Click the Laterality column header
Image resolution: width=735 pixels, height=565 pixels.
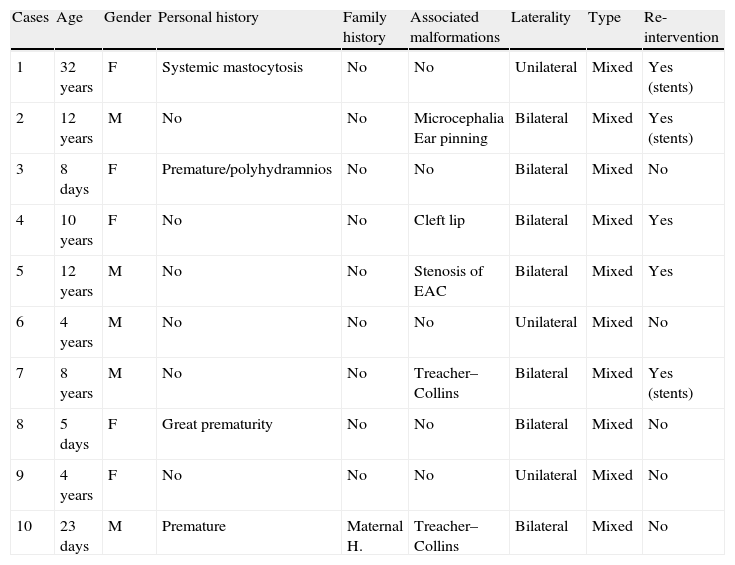click(540, 18)
